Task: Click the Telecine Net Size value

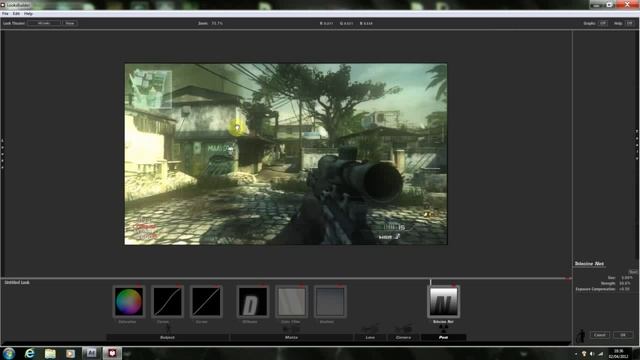Action: pyautogui.click(x=626, y=278)
